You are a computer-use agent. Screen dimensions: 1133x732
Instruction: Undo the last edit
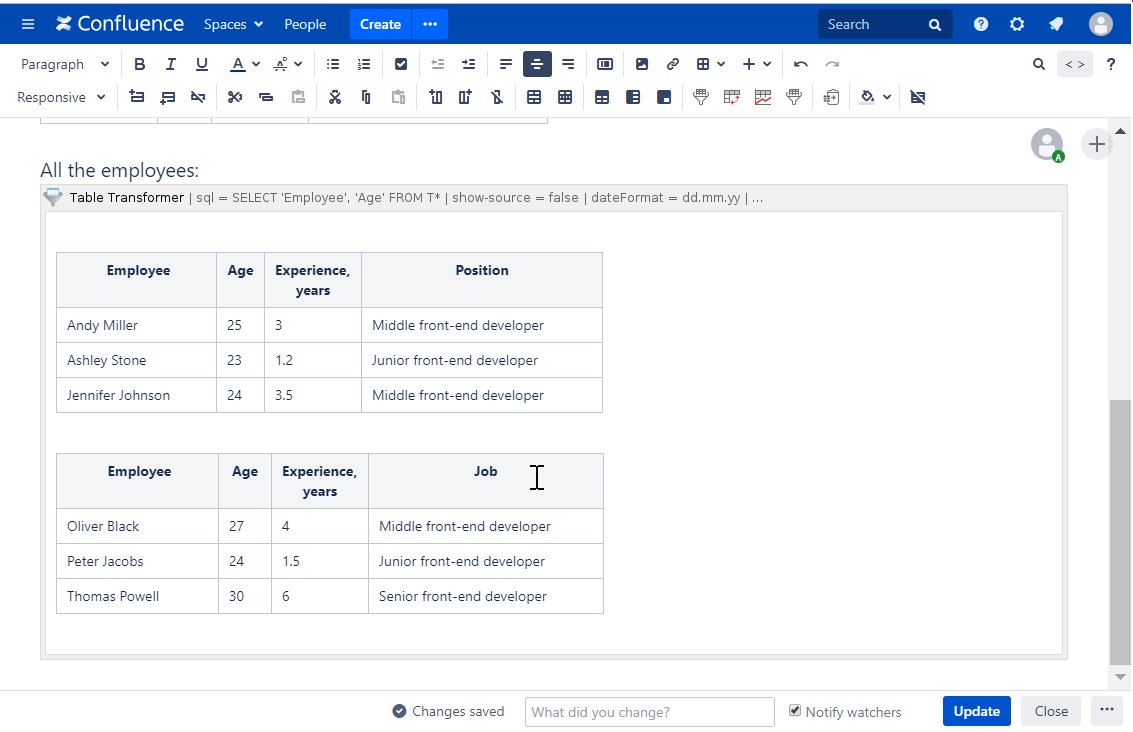point(801,64)
